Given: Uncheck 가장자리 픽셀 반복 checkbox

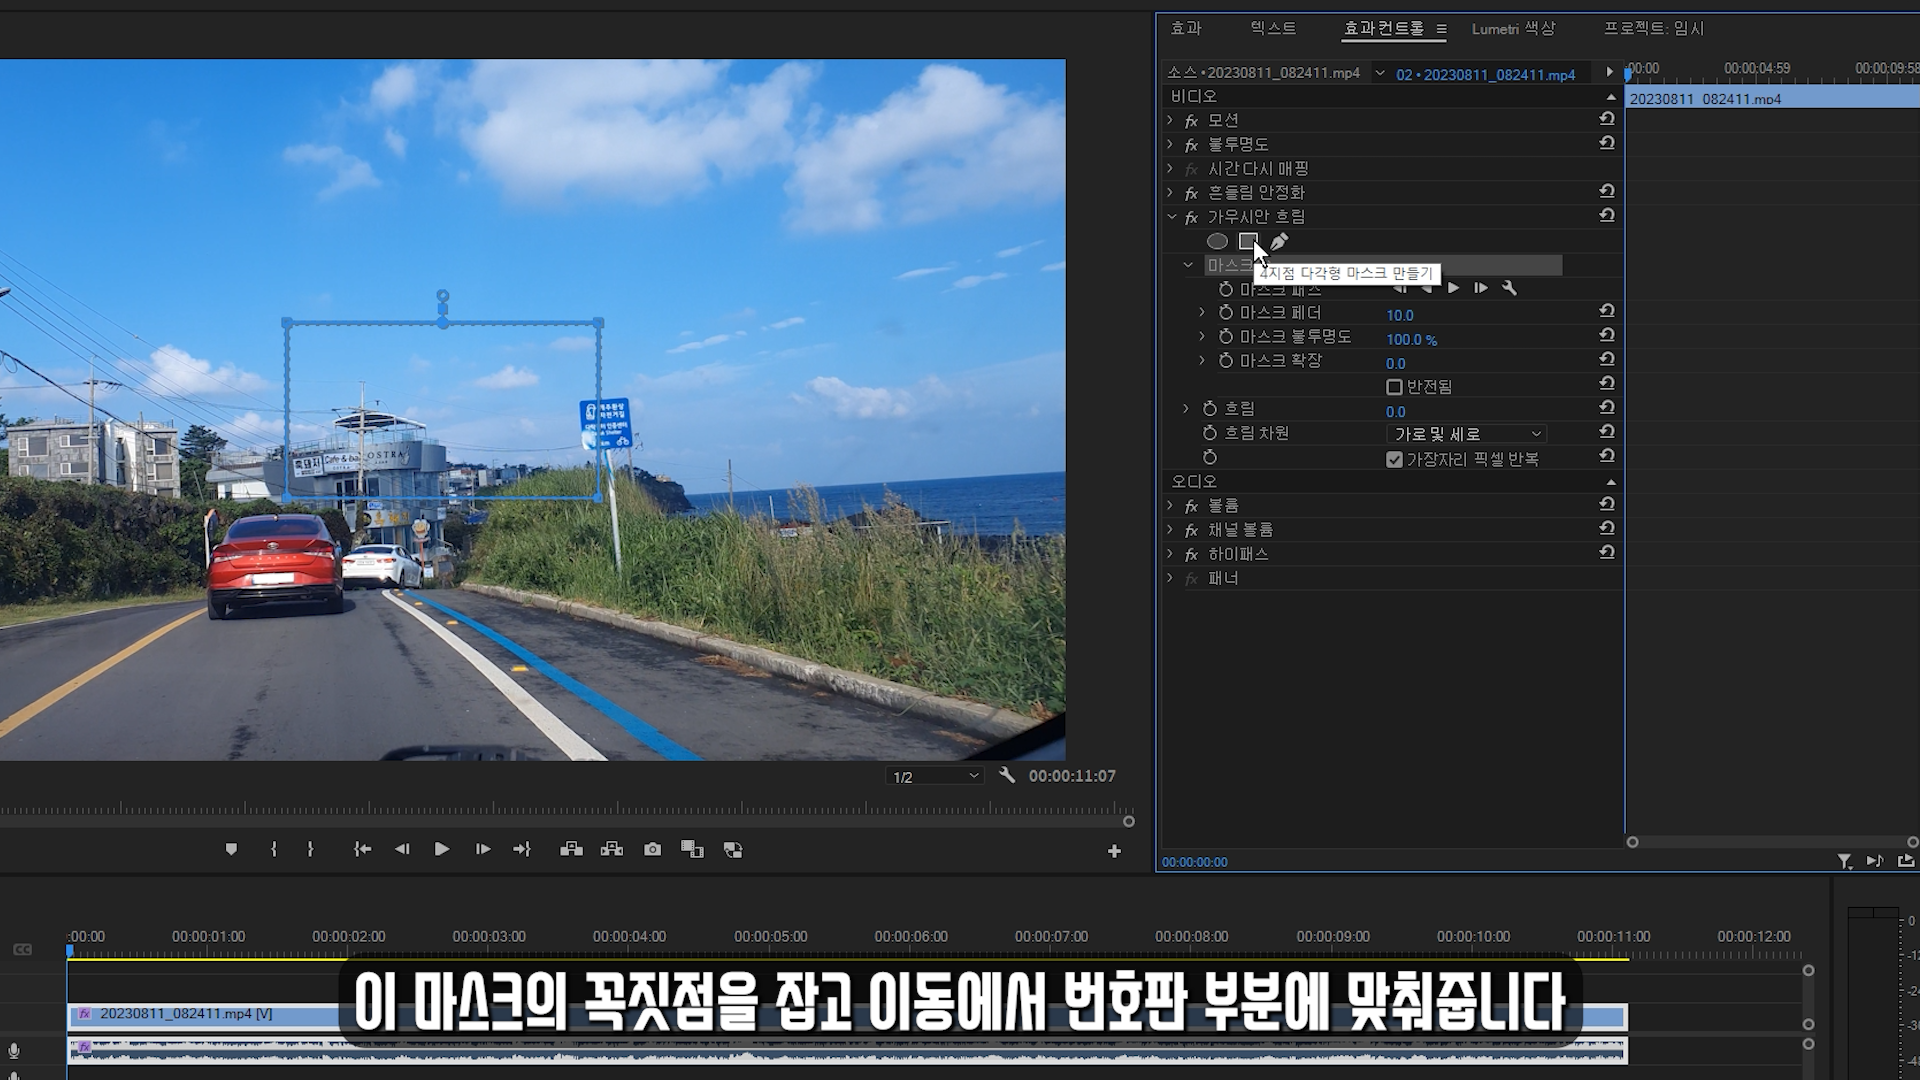Looking at the screenshot, I should (x=1394, y=459).
